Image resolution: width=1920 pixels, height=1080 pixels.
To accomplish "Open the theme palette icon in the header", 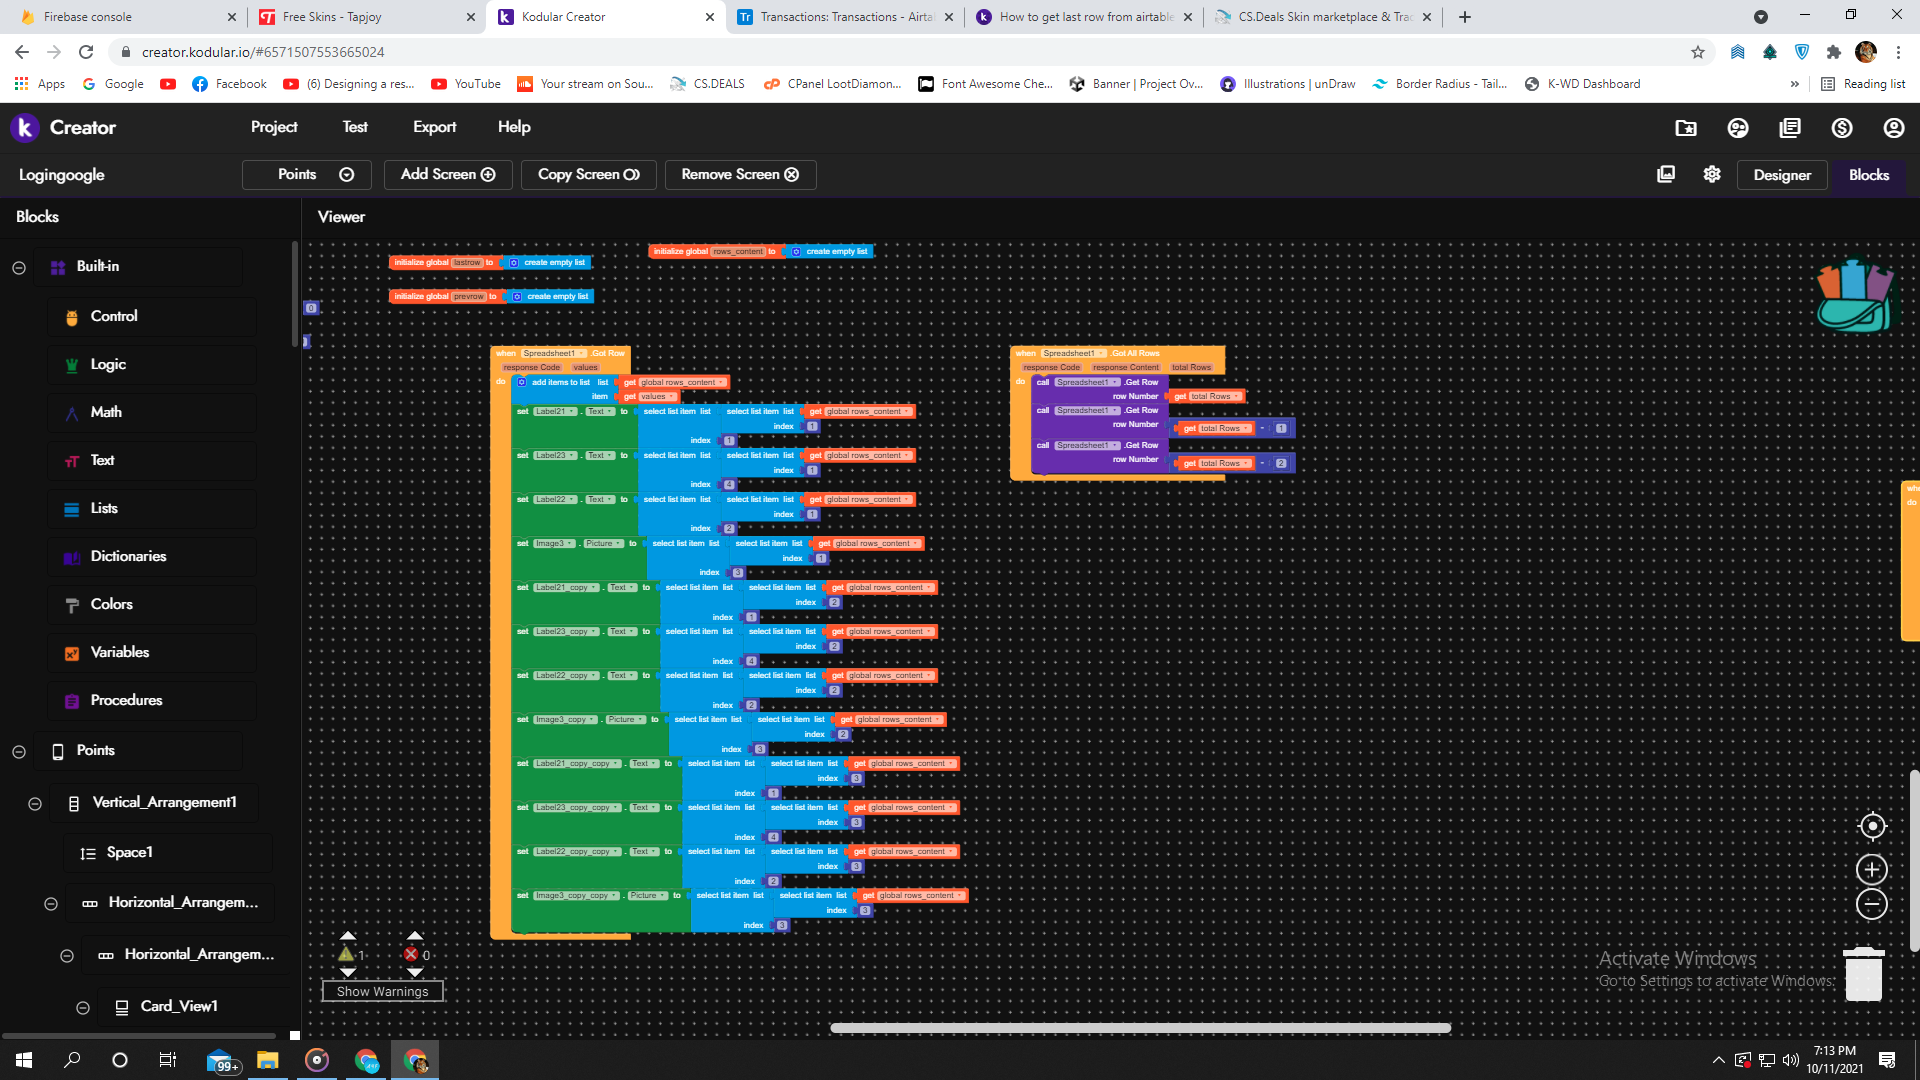I will 1738,128.
